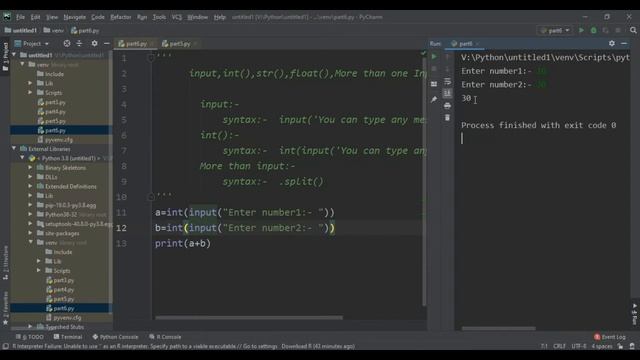The width and height of the screenshot is (640, 360).
Task: Click the Run console's horizontal scrollbar
Action: tap(498, 328)
